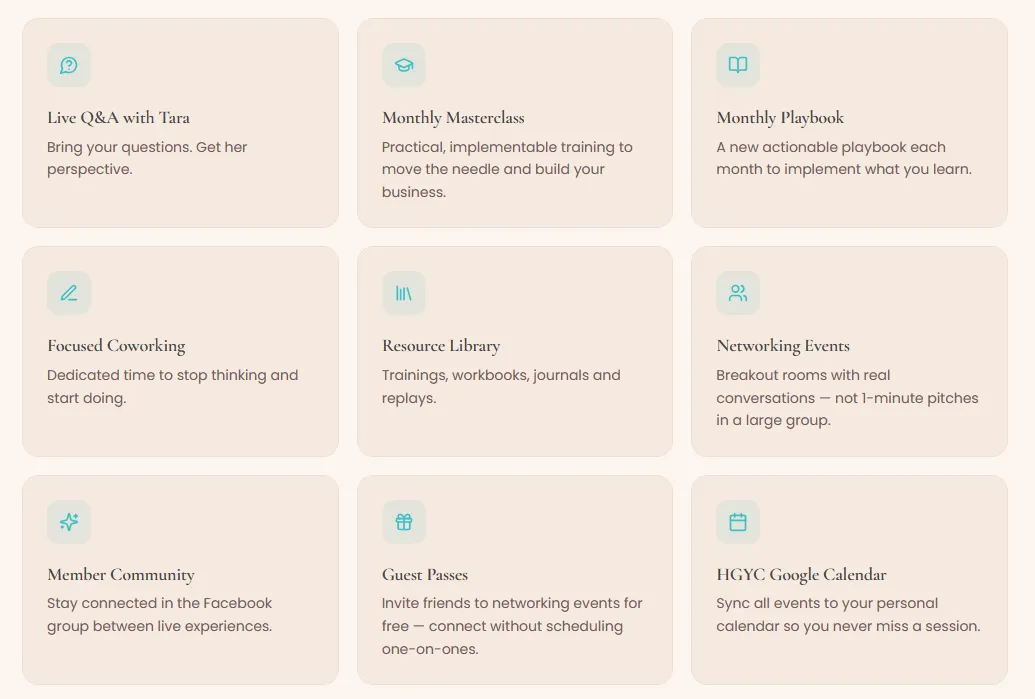Select the HGYC Google Calendar heading
1035x699 pixels.
pos(801,575)
